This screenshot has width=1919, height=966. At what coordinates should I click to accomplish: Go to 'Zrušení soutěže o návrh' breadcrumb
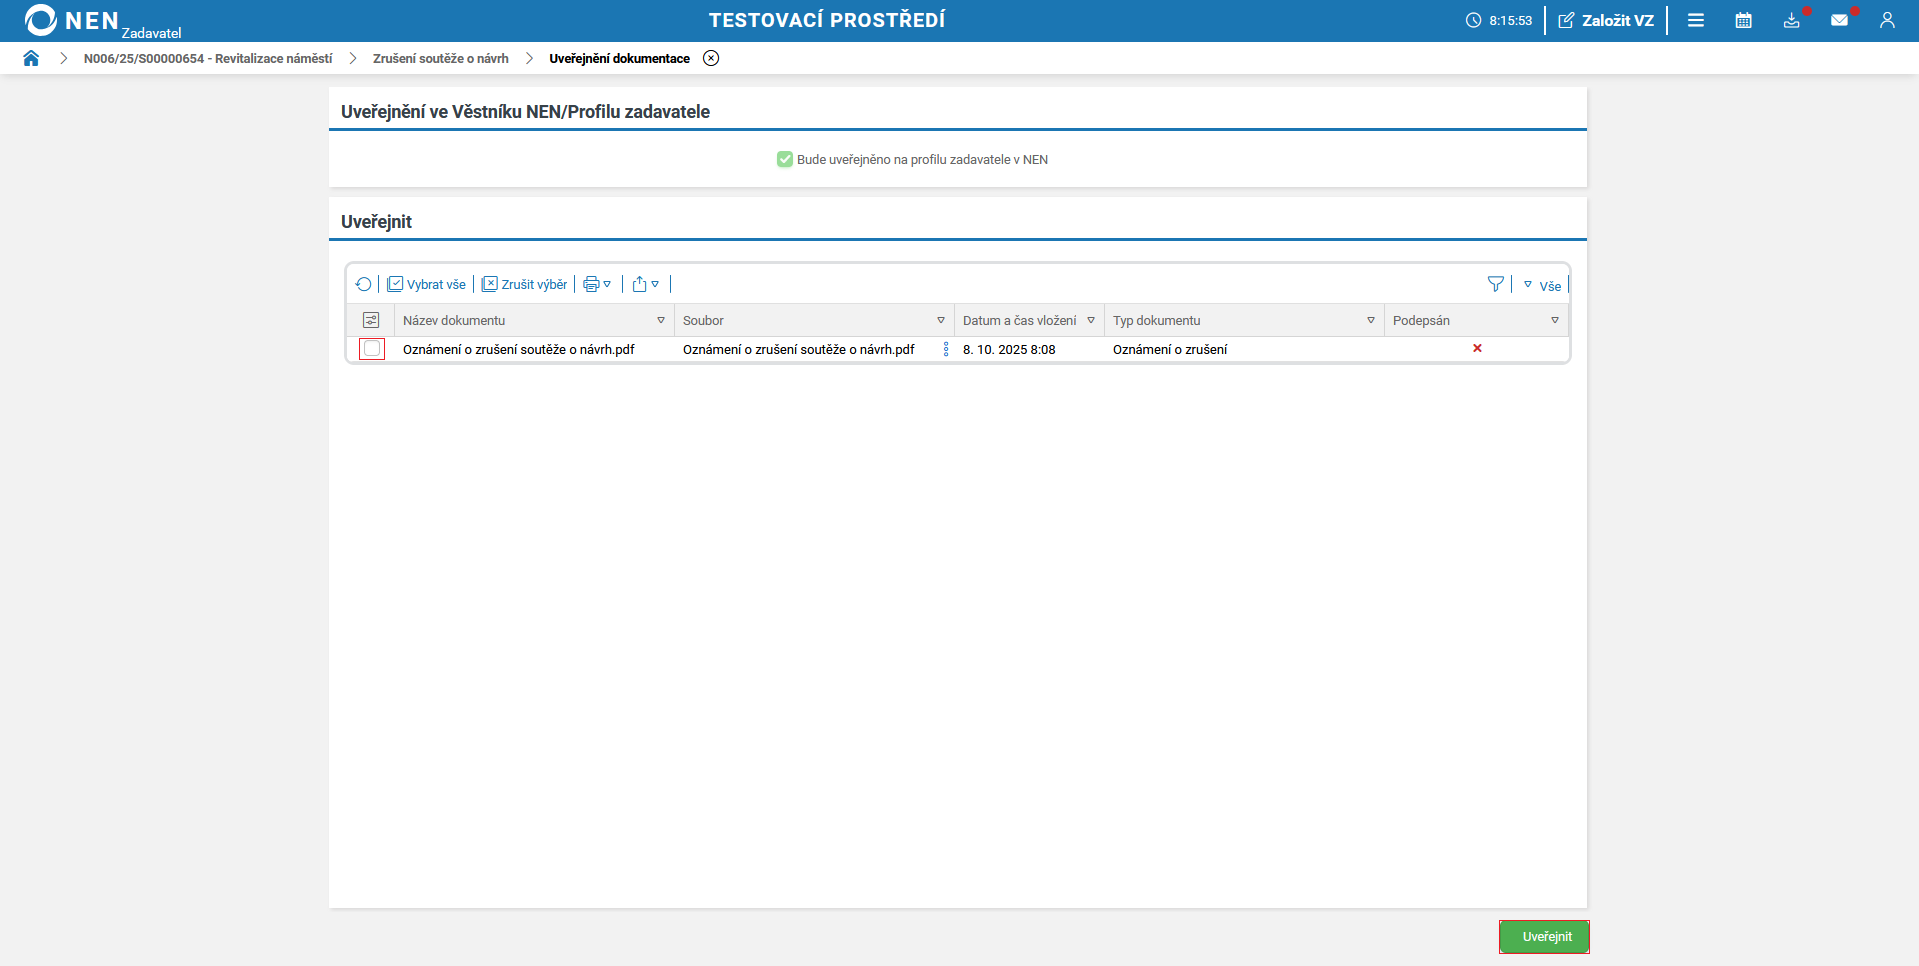click(x=440, y=59)
